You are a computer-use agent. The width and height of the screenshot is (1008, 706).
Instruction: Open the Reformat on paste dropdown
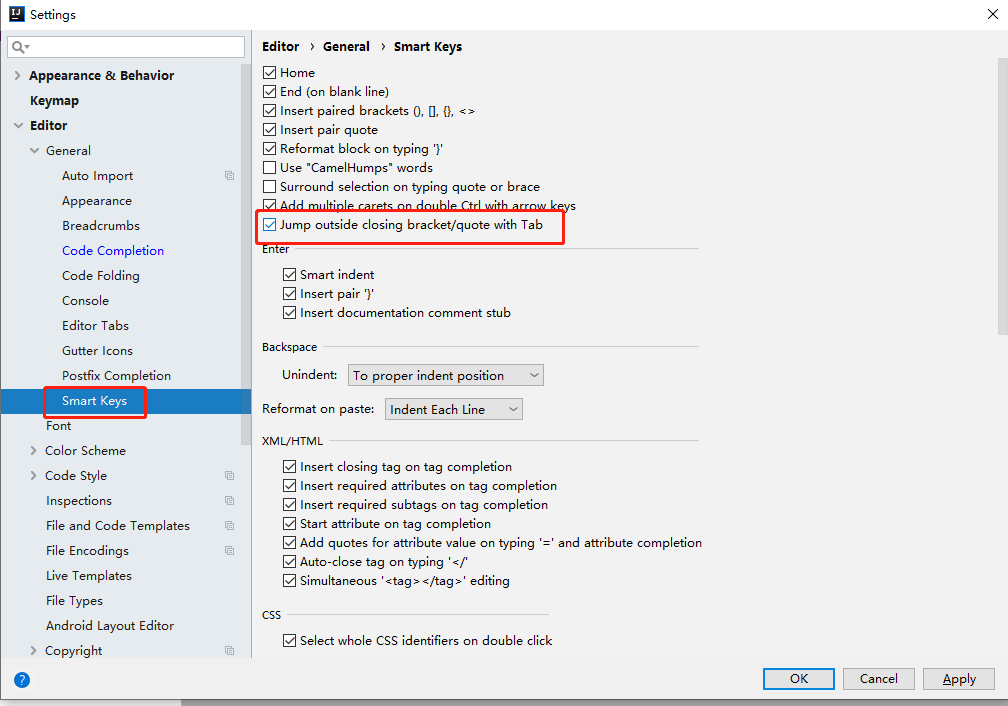[x=454, y=410]
